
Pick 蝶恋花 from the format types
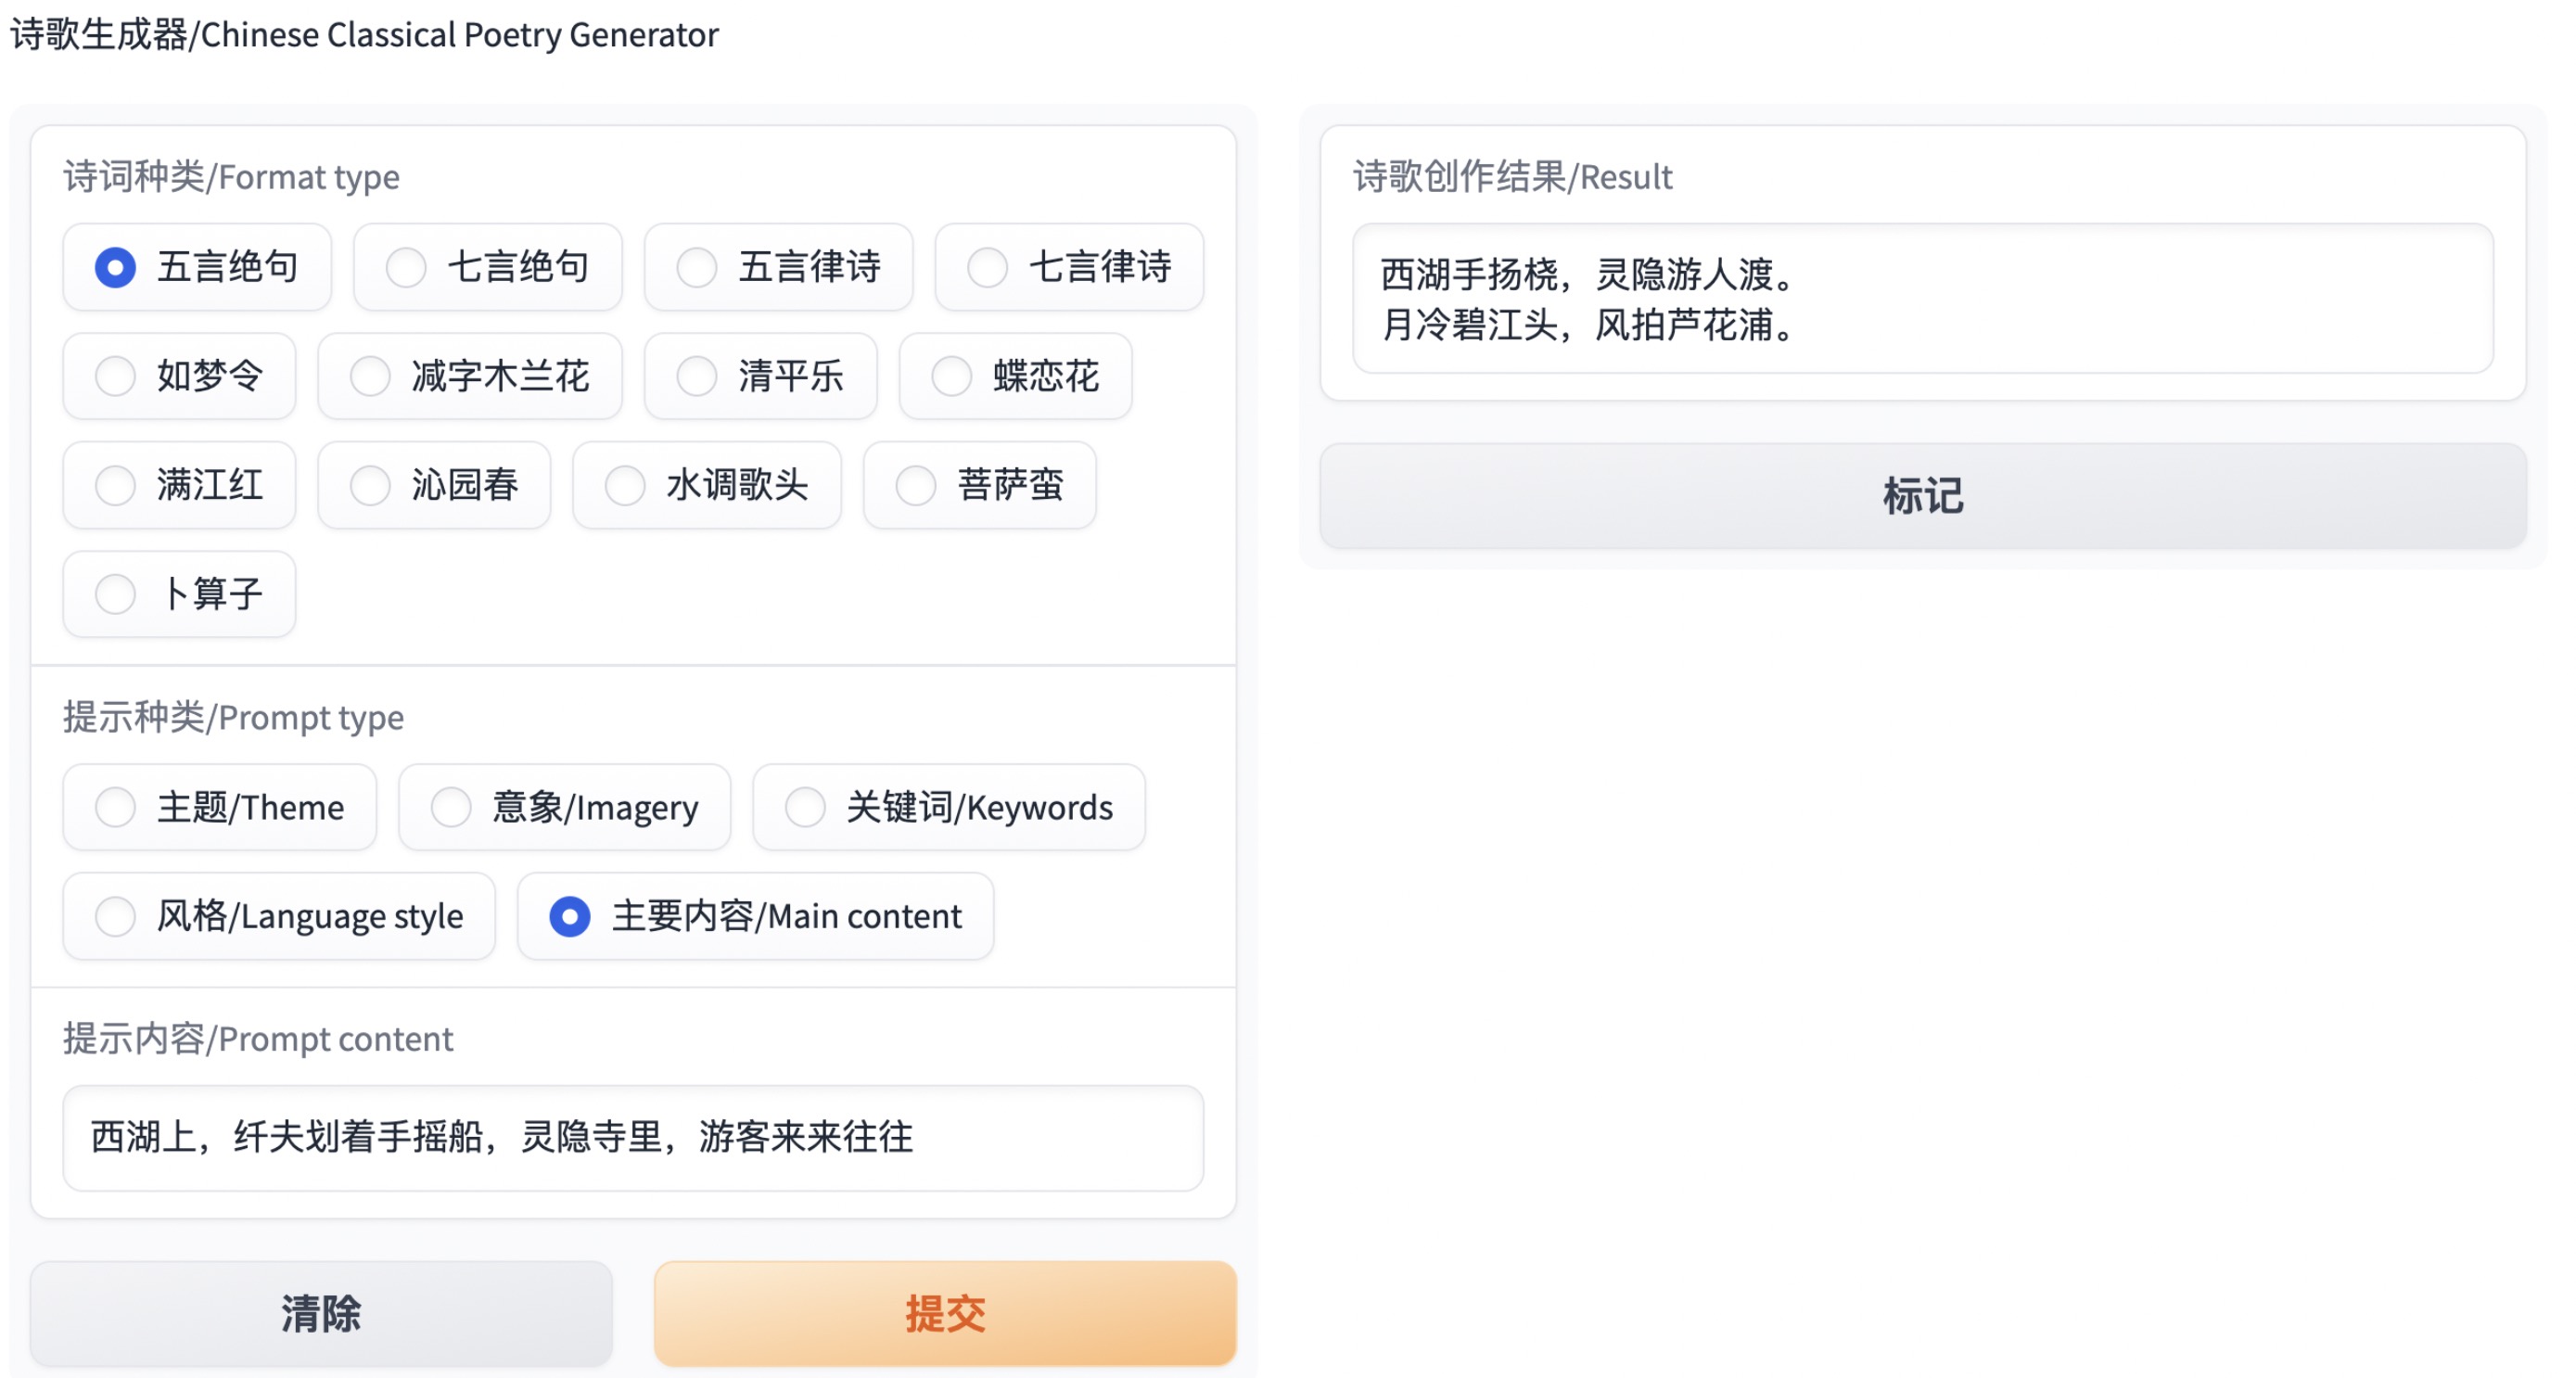pyautogui.click(x=951, y=377)
